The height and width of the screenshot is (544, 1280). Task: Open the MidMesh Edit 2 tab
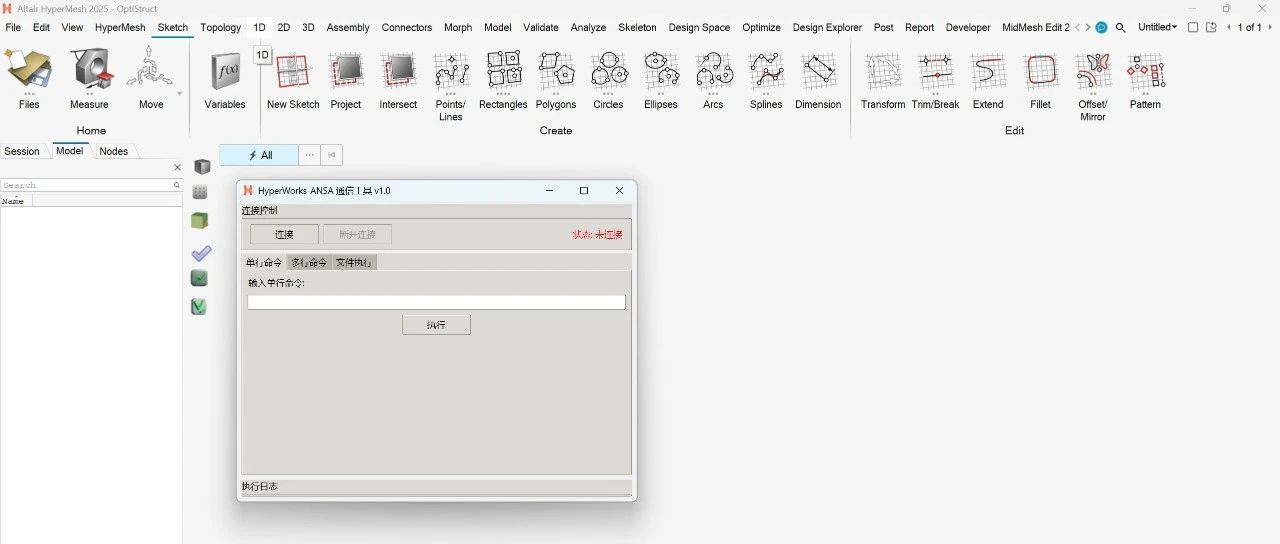pyautogui.click(x=1036, y=28)
